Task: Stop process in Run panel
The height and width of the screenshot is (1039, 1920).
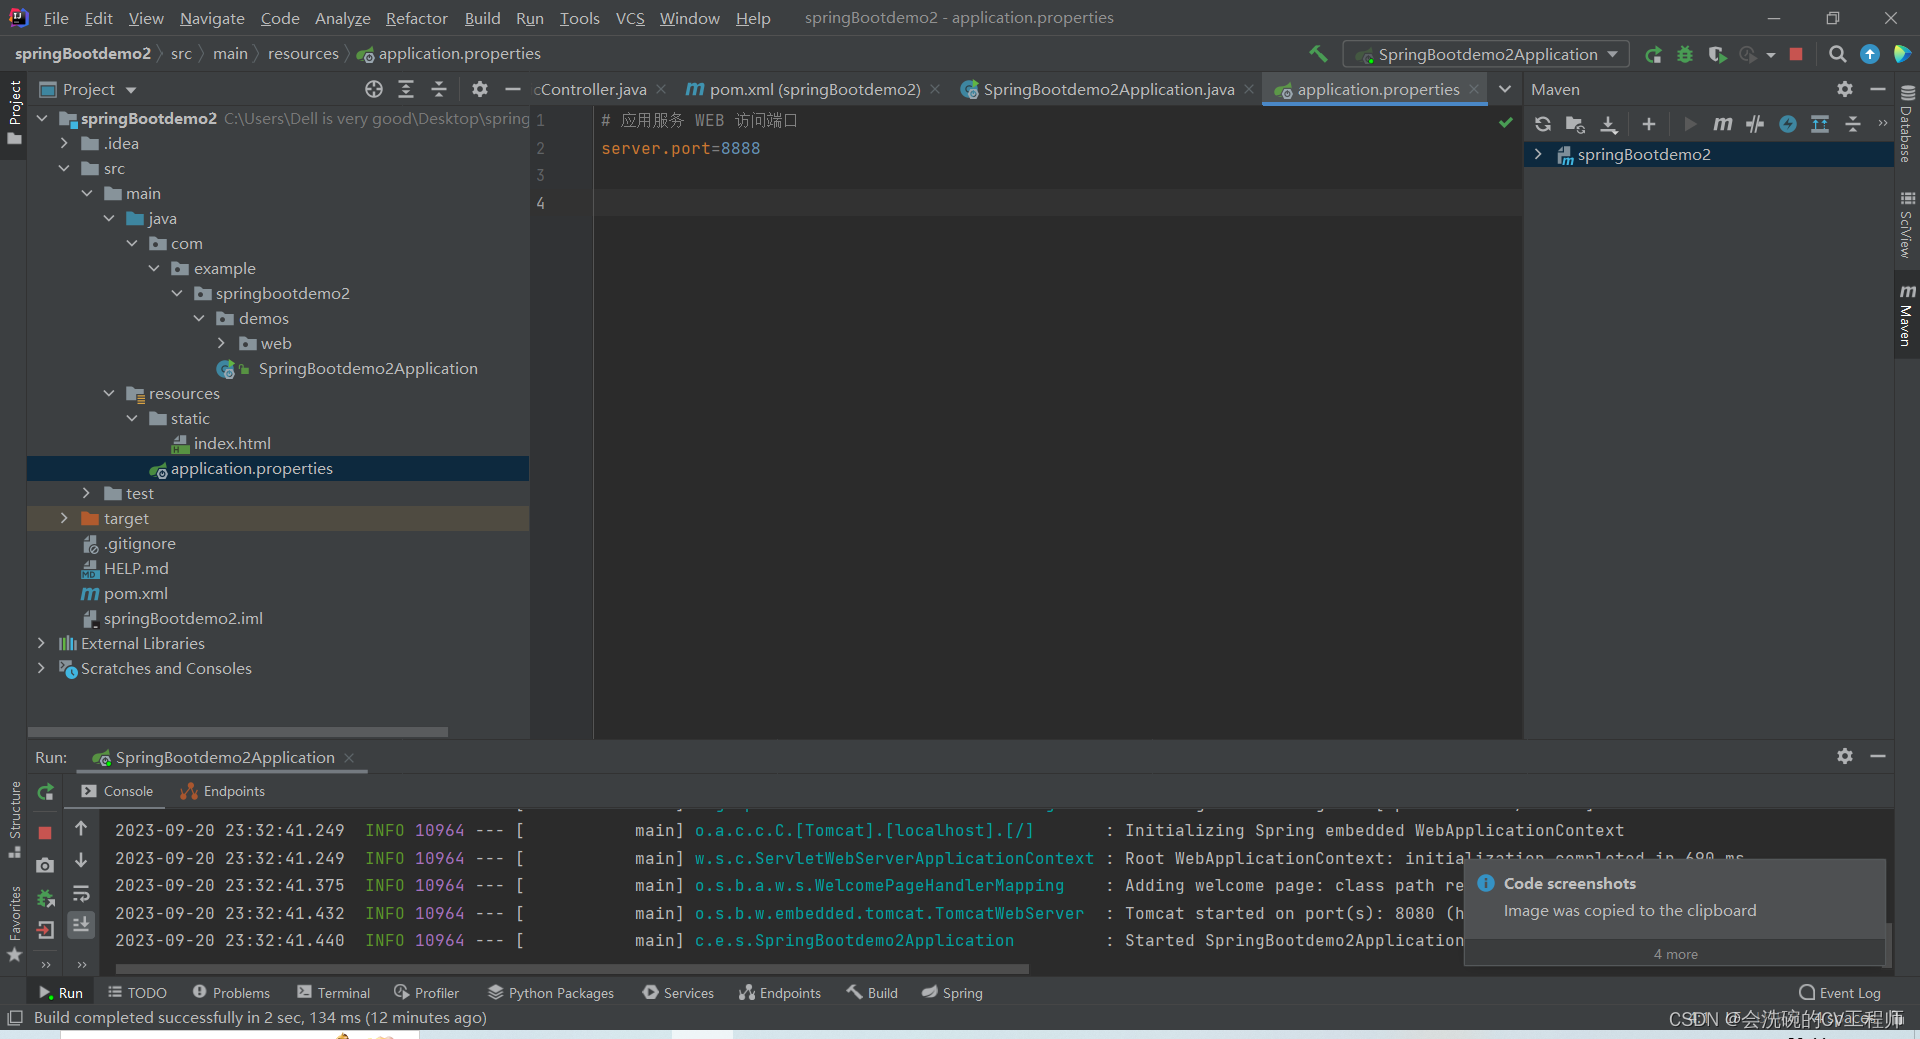Action: point(45,832)
